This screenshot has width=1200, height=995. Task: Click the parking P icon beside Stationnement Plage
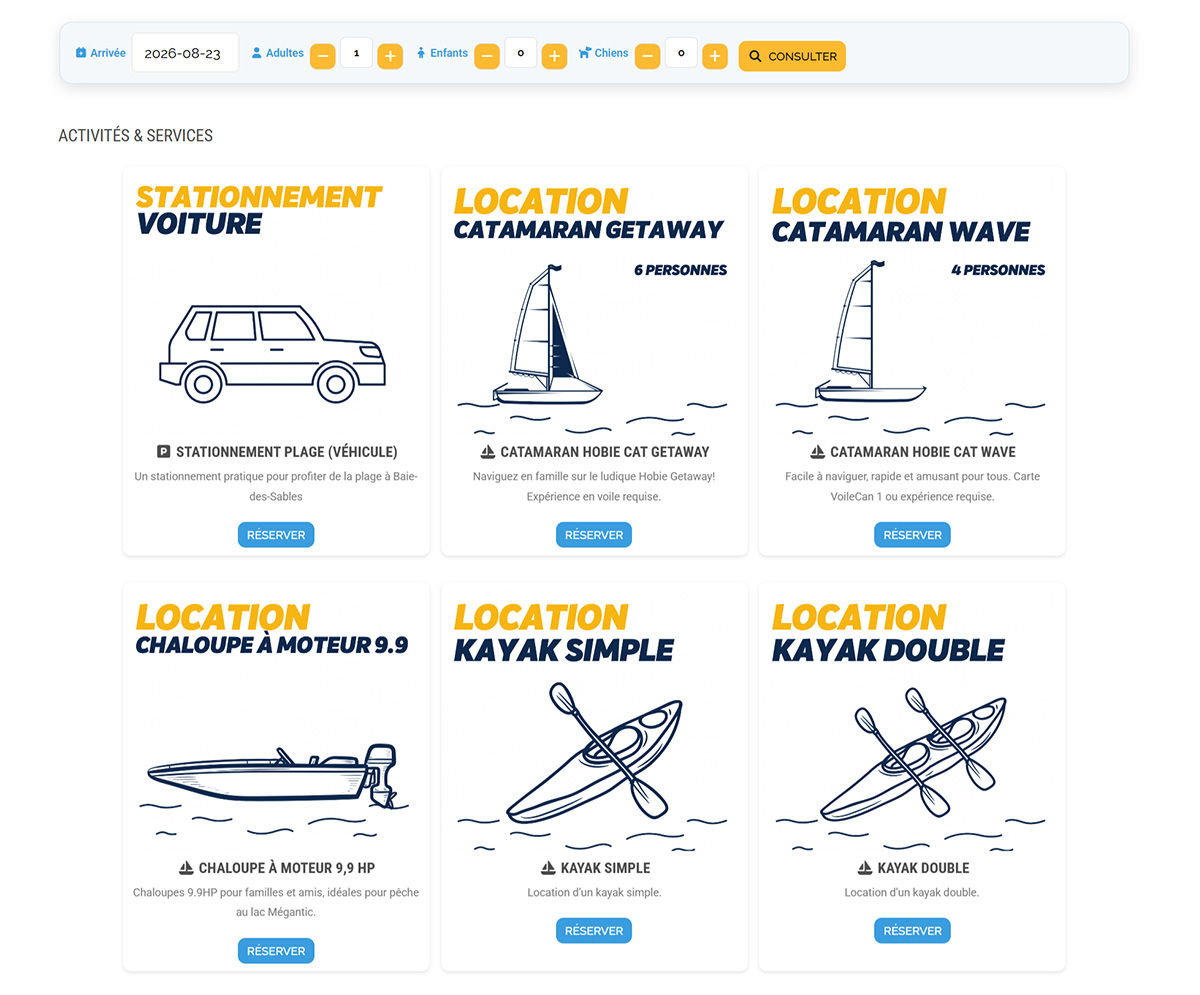pyautogui.click(x=164, y=452)
